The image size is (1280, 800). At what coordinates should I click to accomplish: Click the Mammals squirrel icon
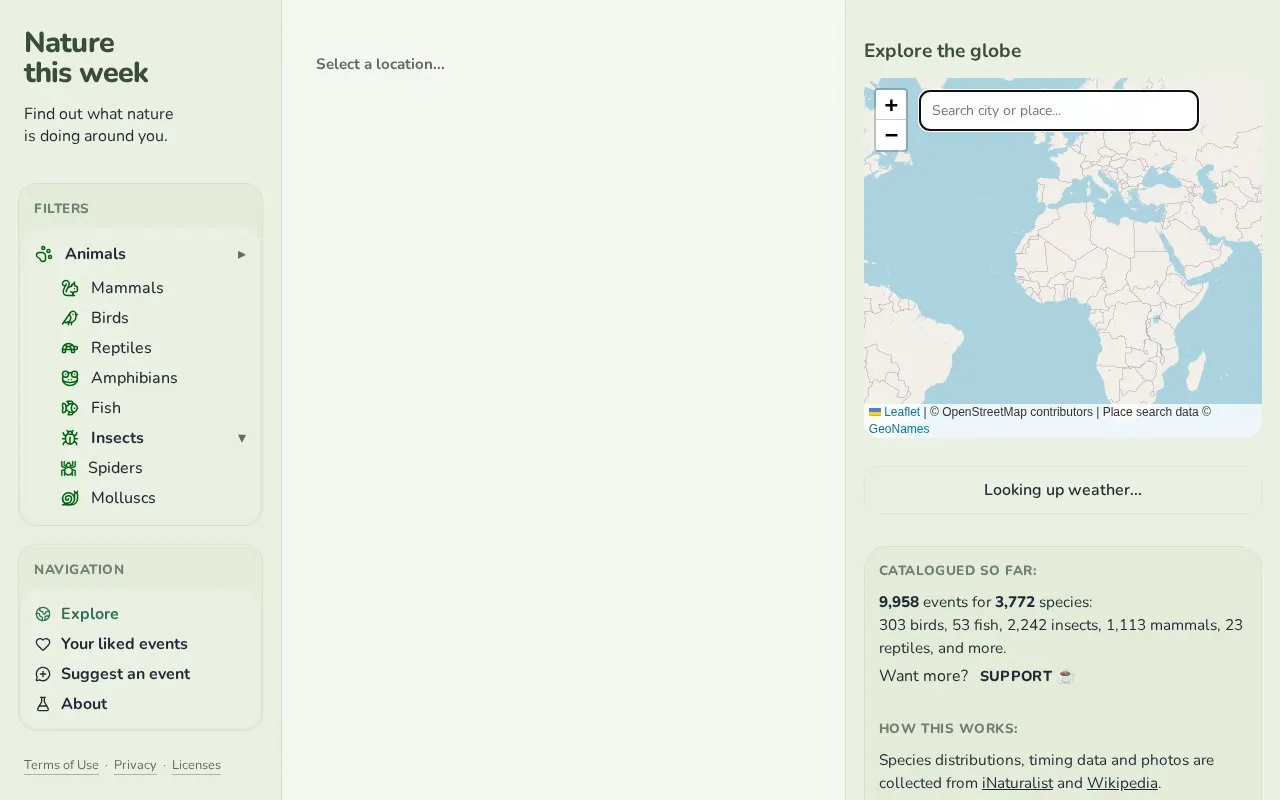tap(69, 288)
